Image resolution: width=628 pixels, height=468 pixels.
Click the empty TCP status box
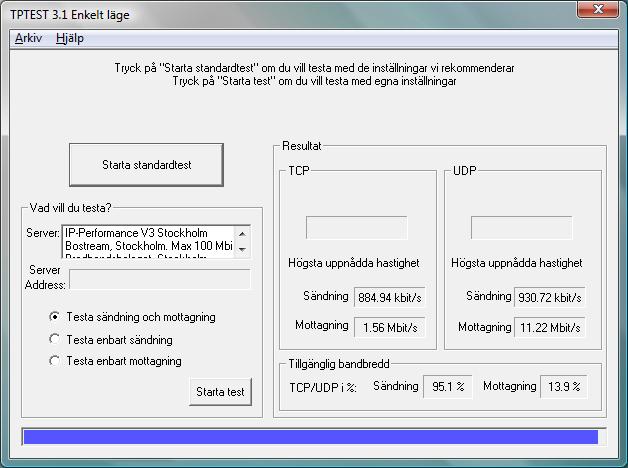356,227
